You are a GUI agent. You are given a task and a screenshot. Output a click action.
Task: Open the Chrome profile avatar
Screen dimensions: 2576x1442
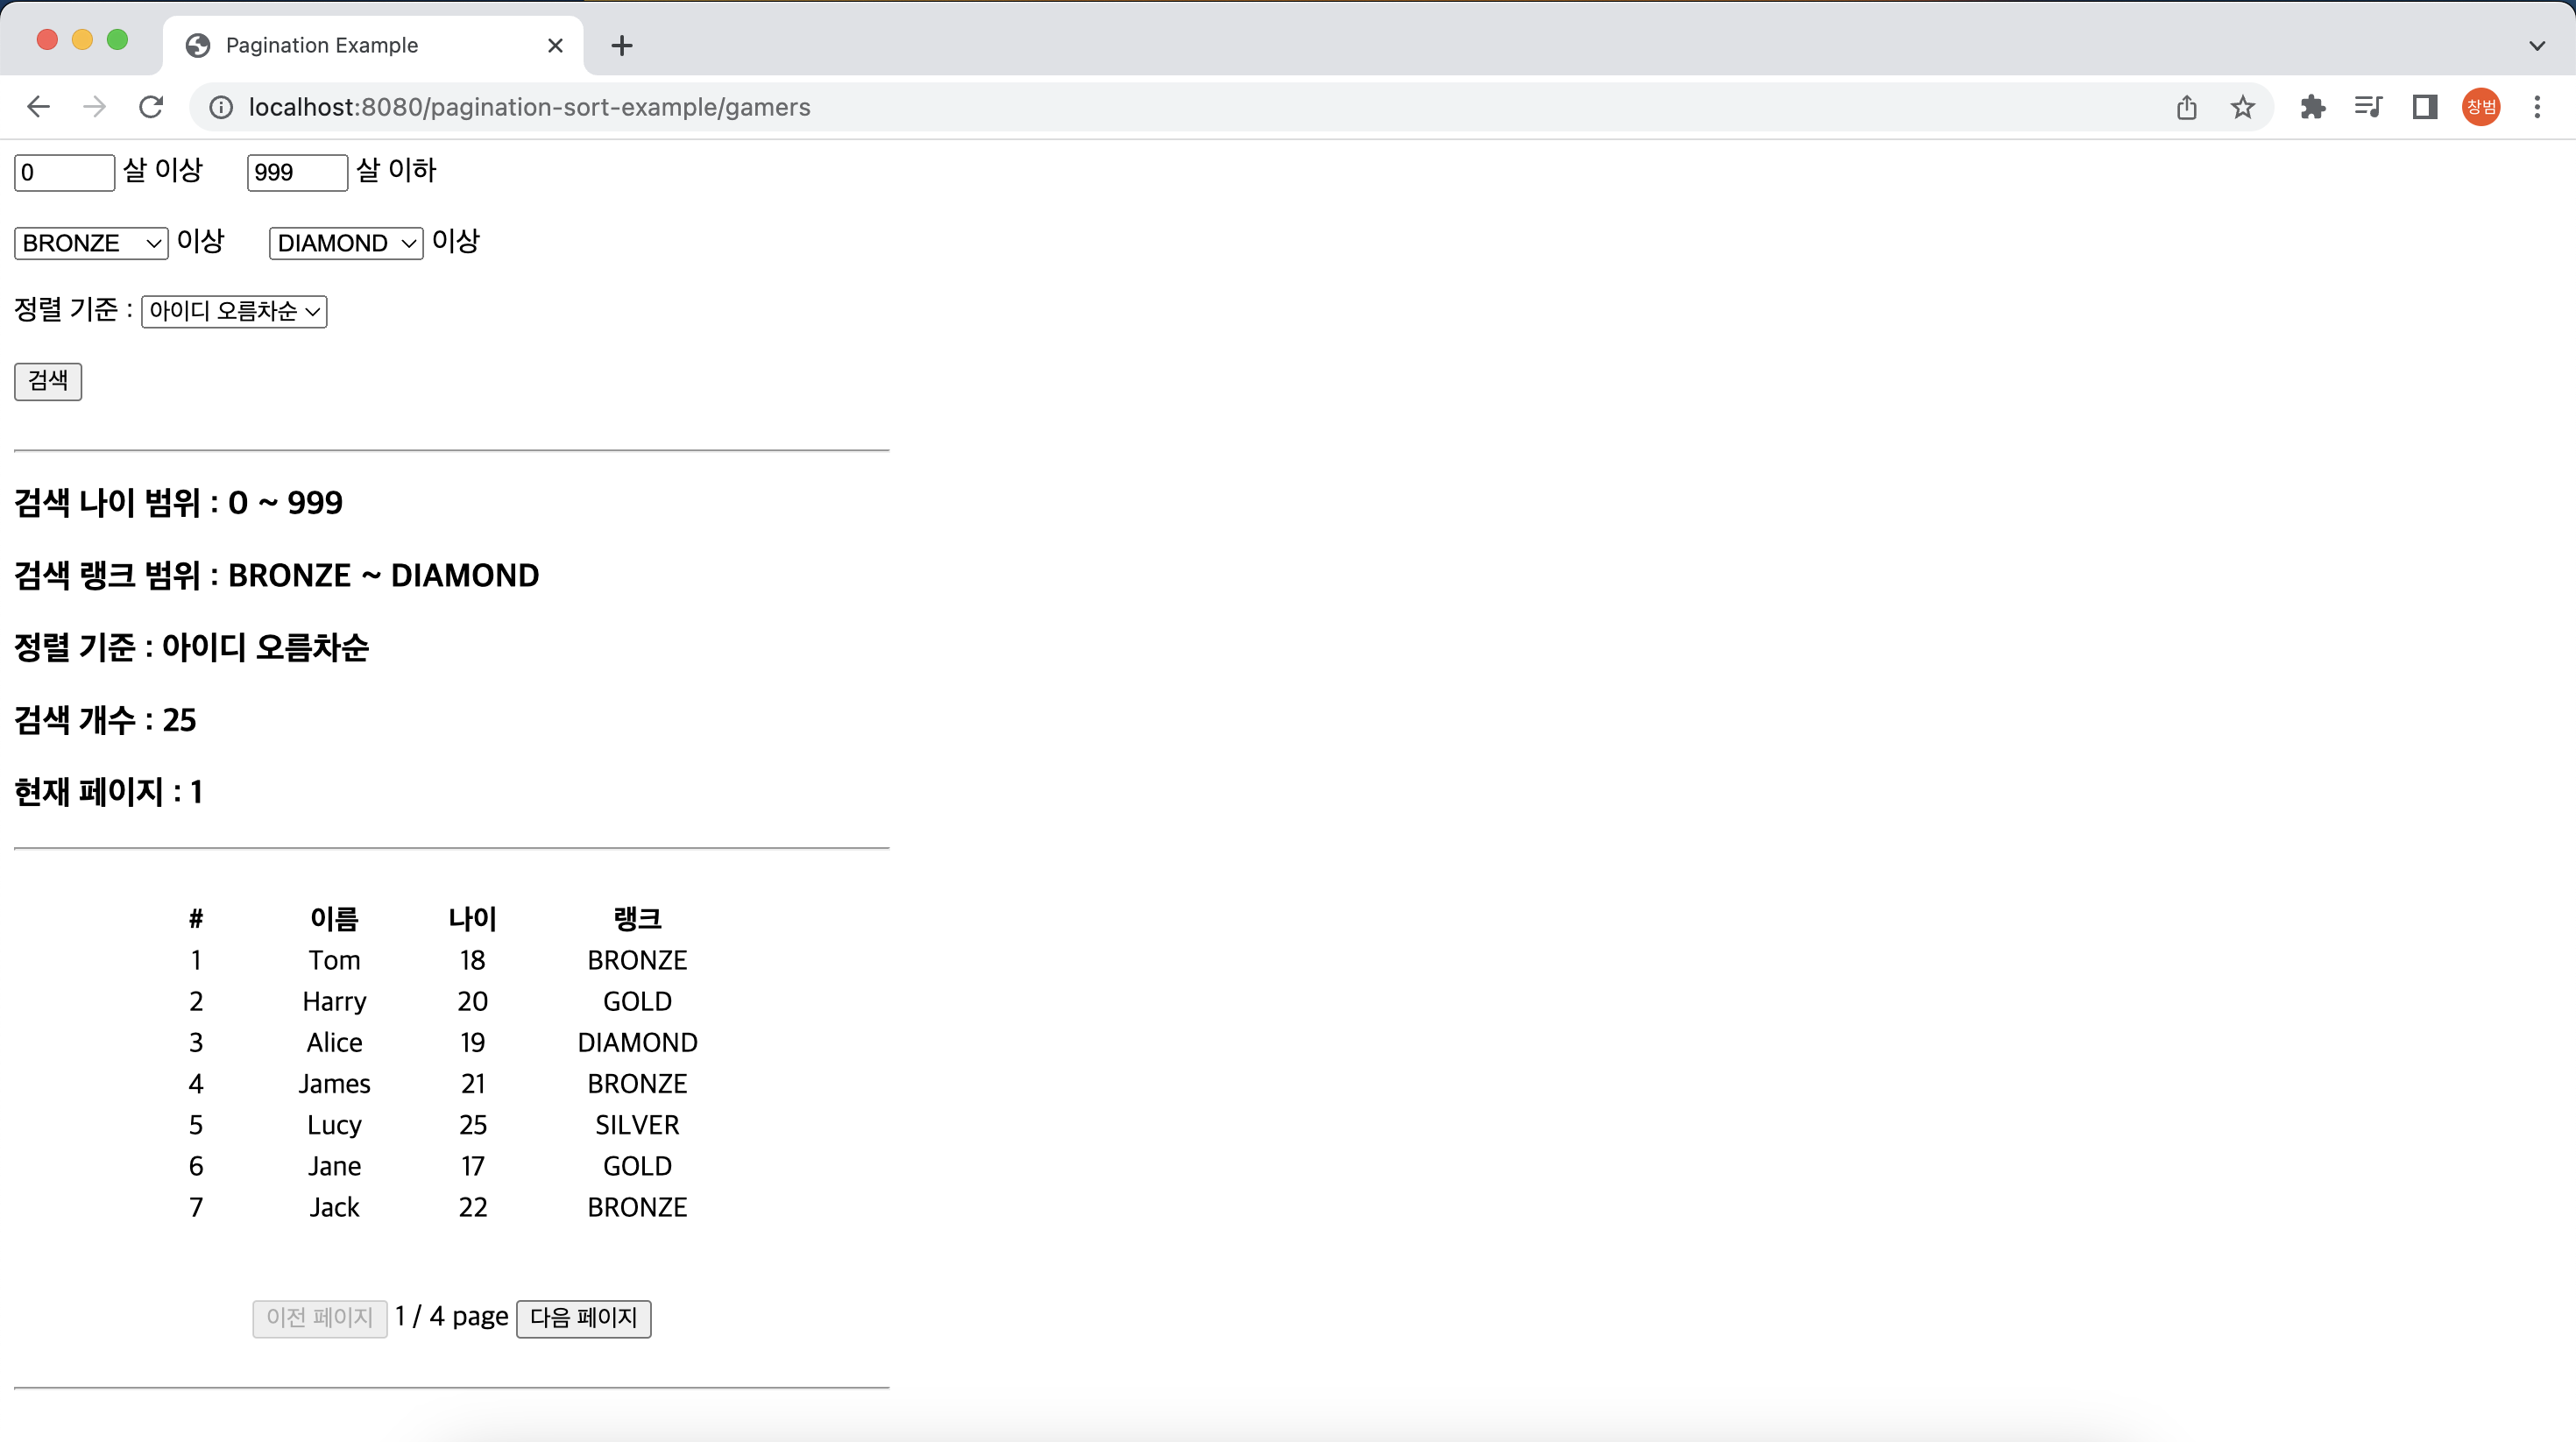click(2481, 107)
